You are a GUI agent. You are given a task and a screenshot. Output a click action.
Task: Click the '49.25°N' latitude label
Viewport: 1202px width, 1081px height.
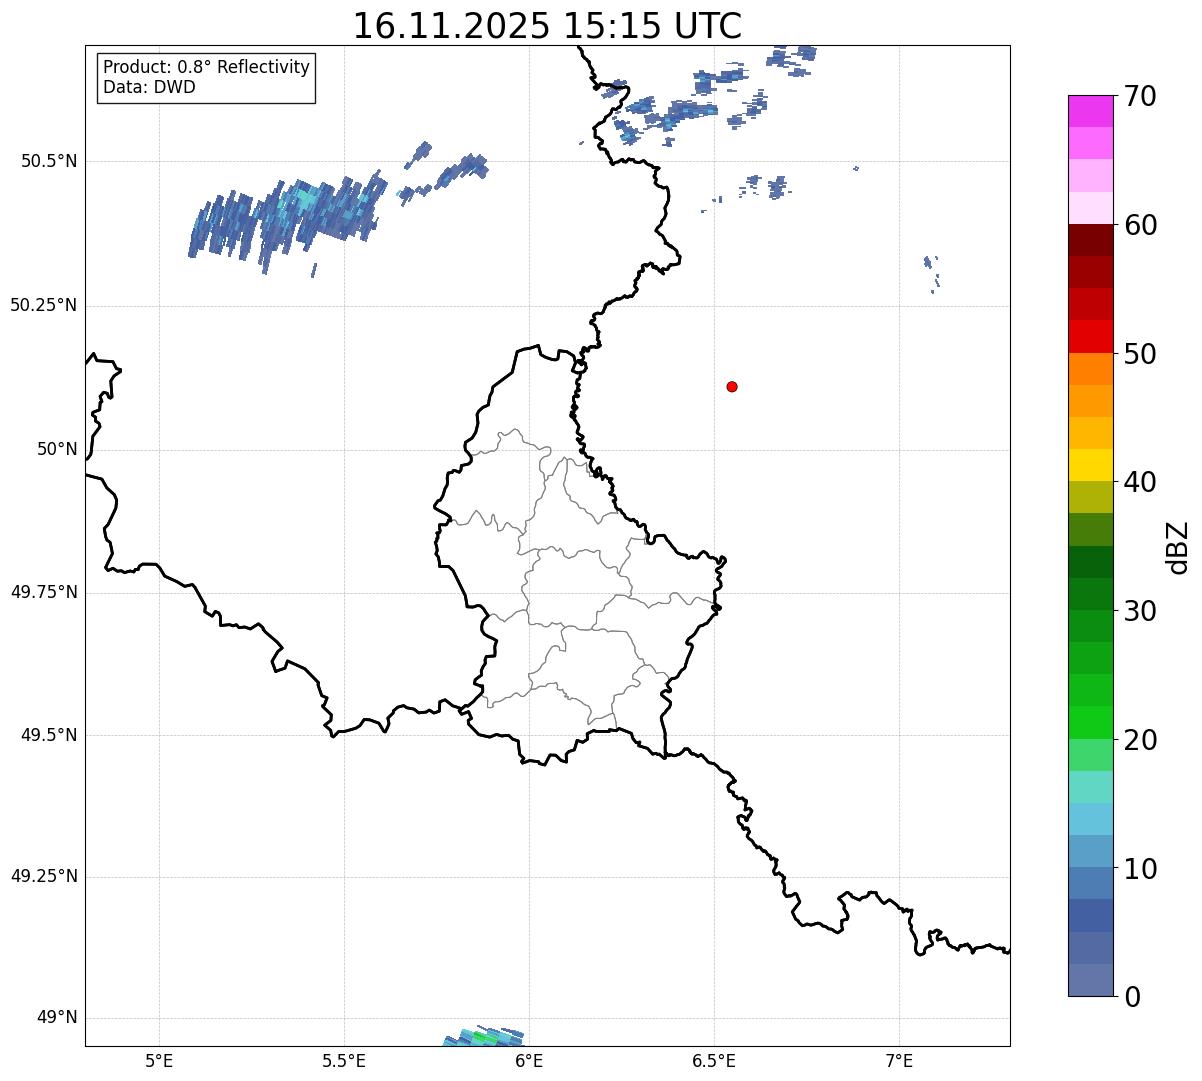[x=43, y=877]
